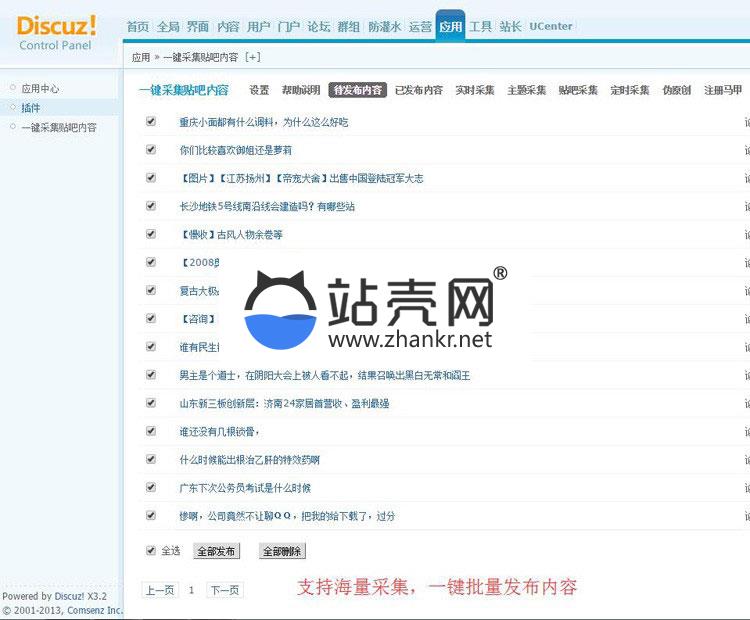Go to 首页 in top navigation
Viewport: 750px width, 620px height.
click(x=138, y=27)
